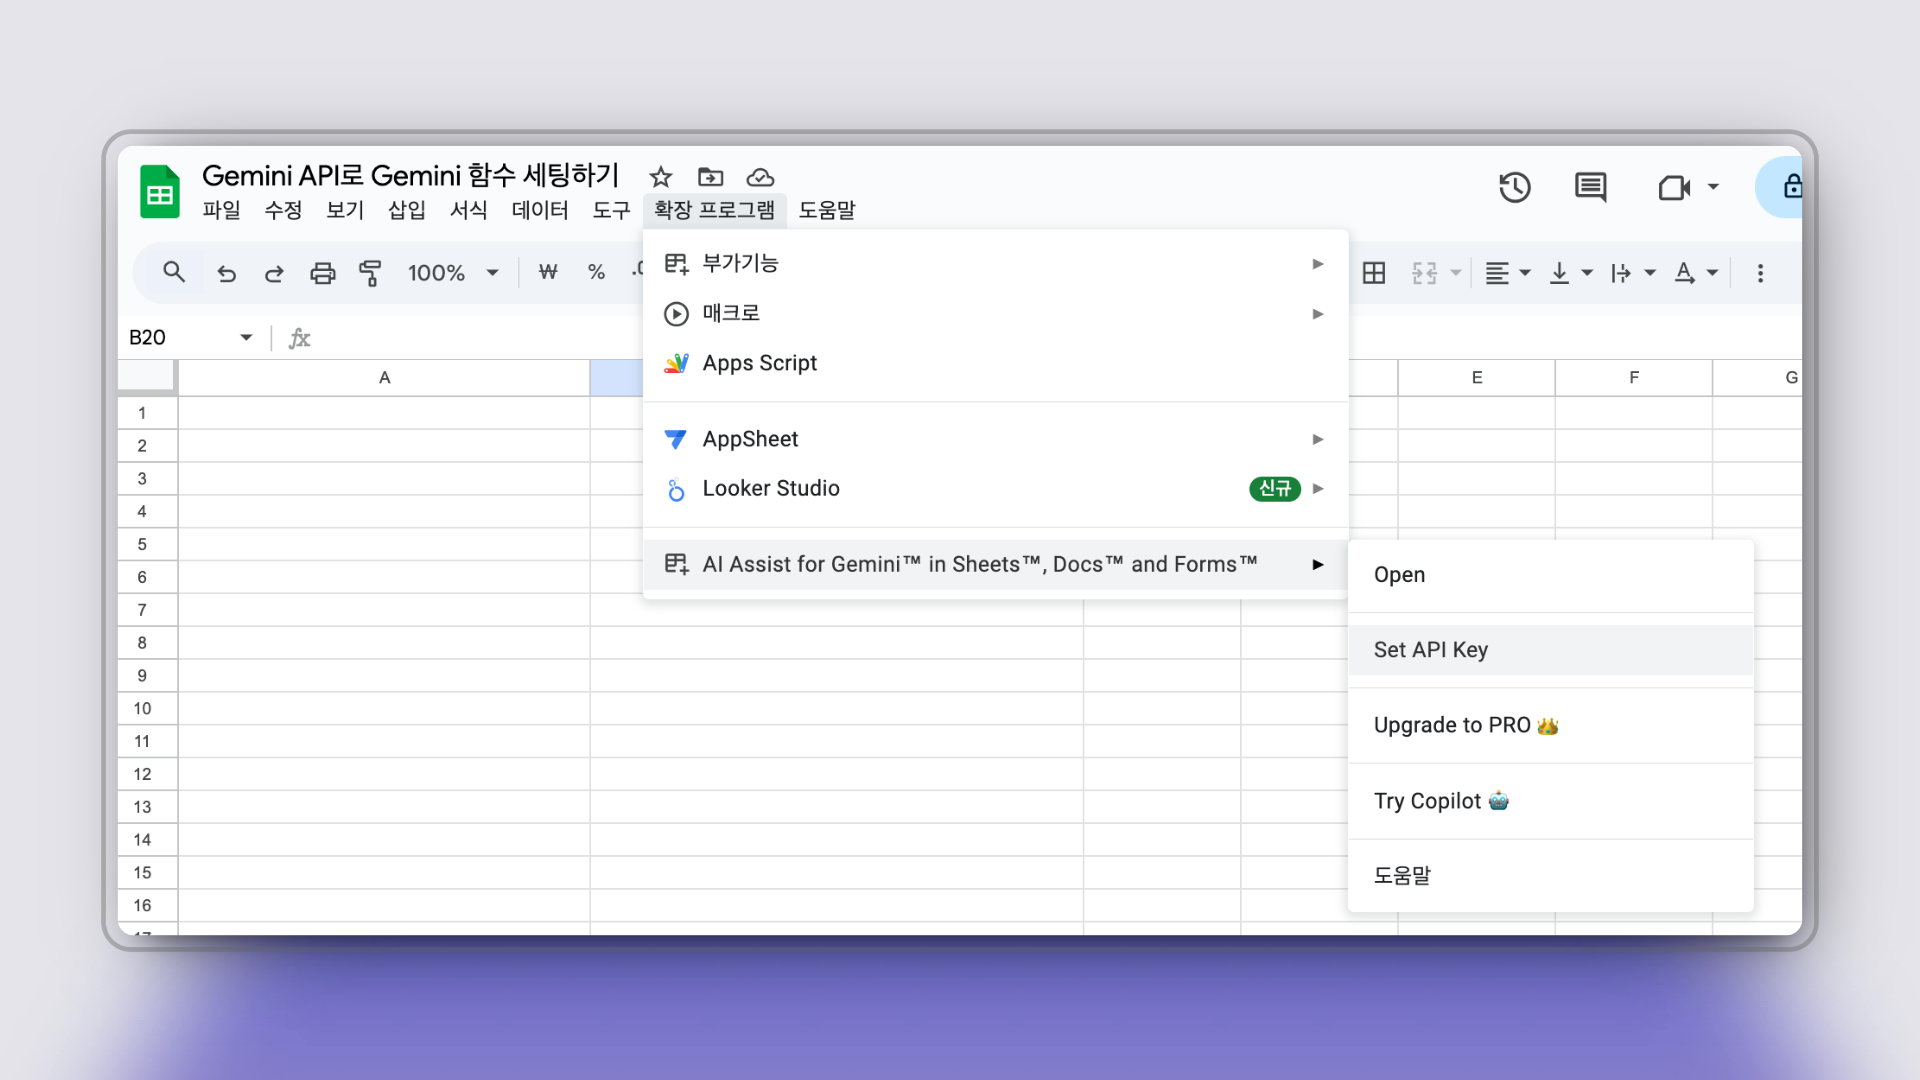Open the 삽입 menu
Viewport: 1920px width, 1080px height.
tap(407, 210)
